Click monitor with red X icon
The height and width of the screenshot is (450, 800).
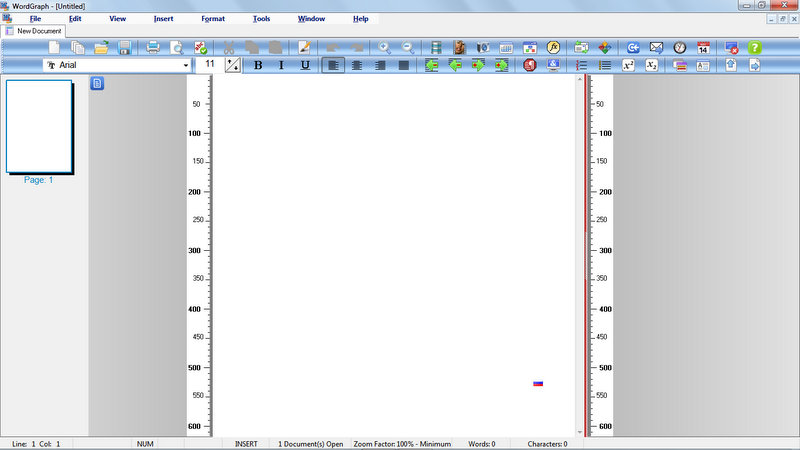click(731, 47)
